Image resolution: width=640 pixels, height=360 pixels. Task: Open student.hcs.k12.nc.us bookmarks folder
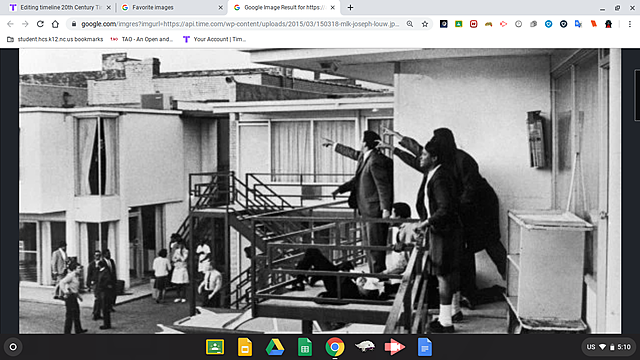[x=55, y=39]
